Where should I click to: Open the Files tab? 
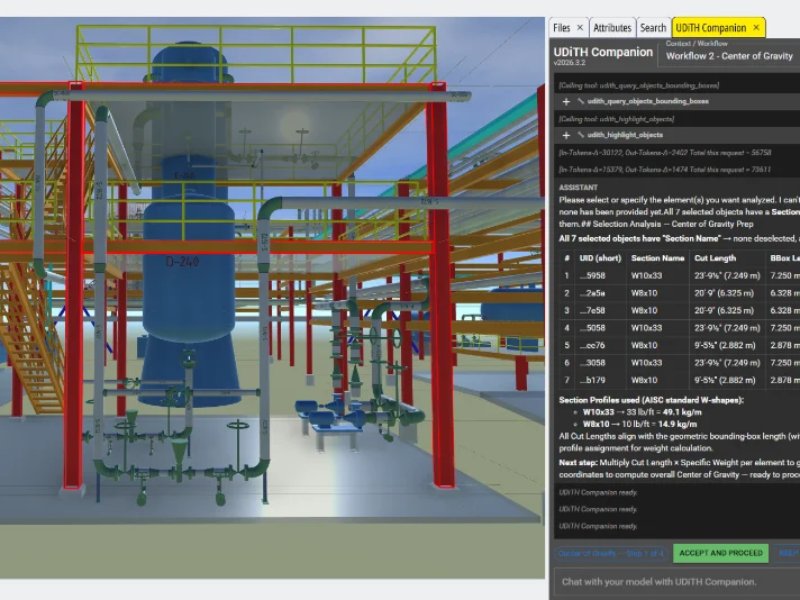tap(561, 28)
